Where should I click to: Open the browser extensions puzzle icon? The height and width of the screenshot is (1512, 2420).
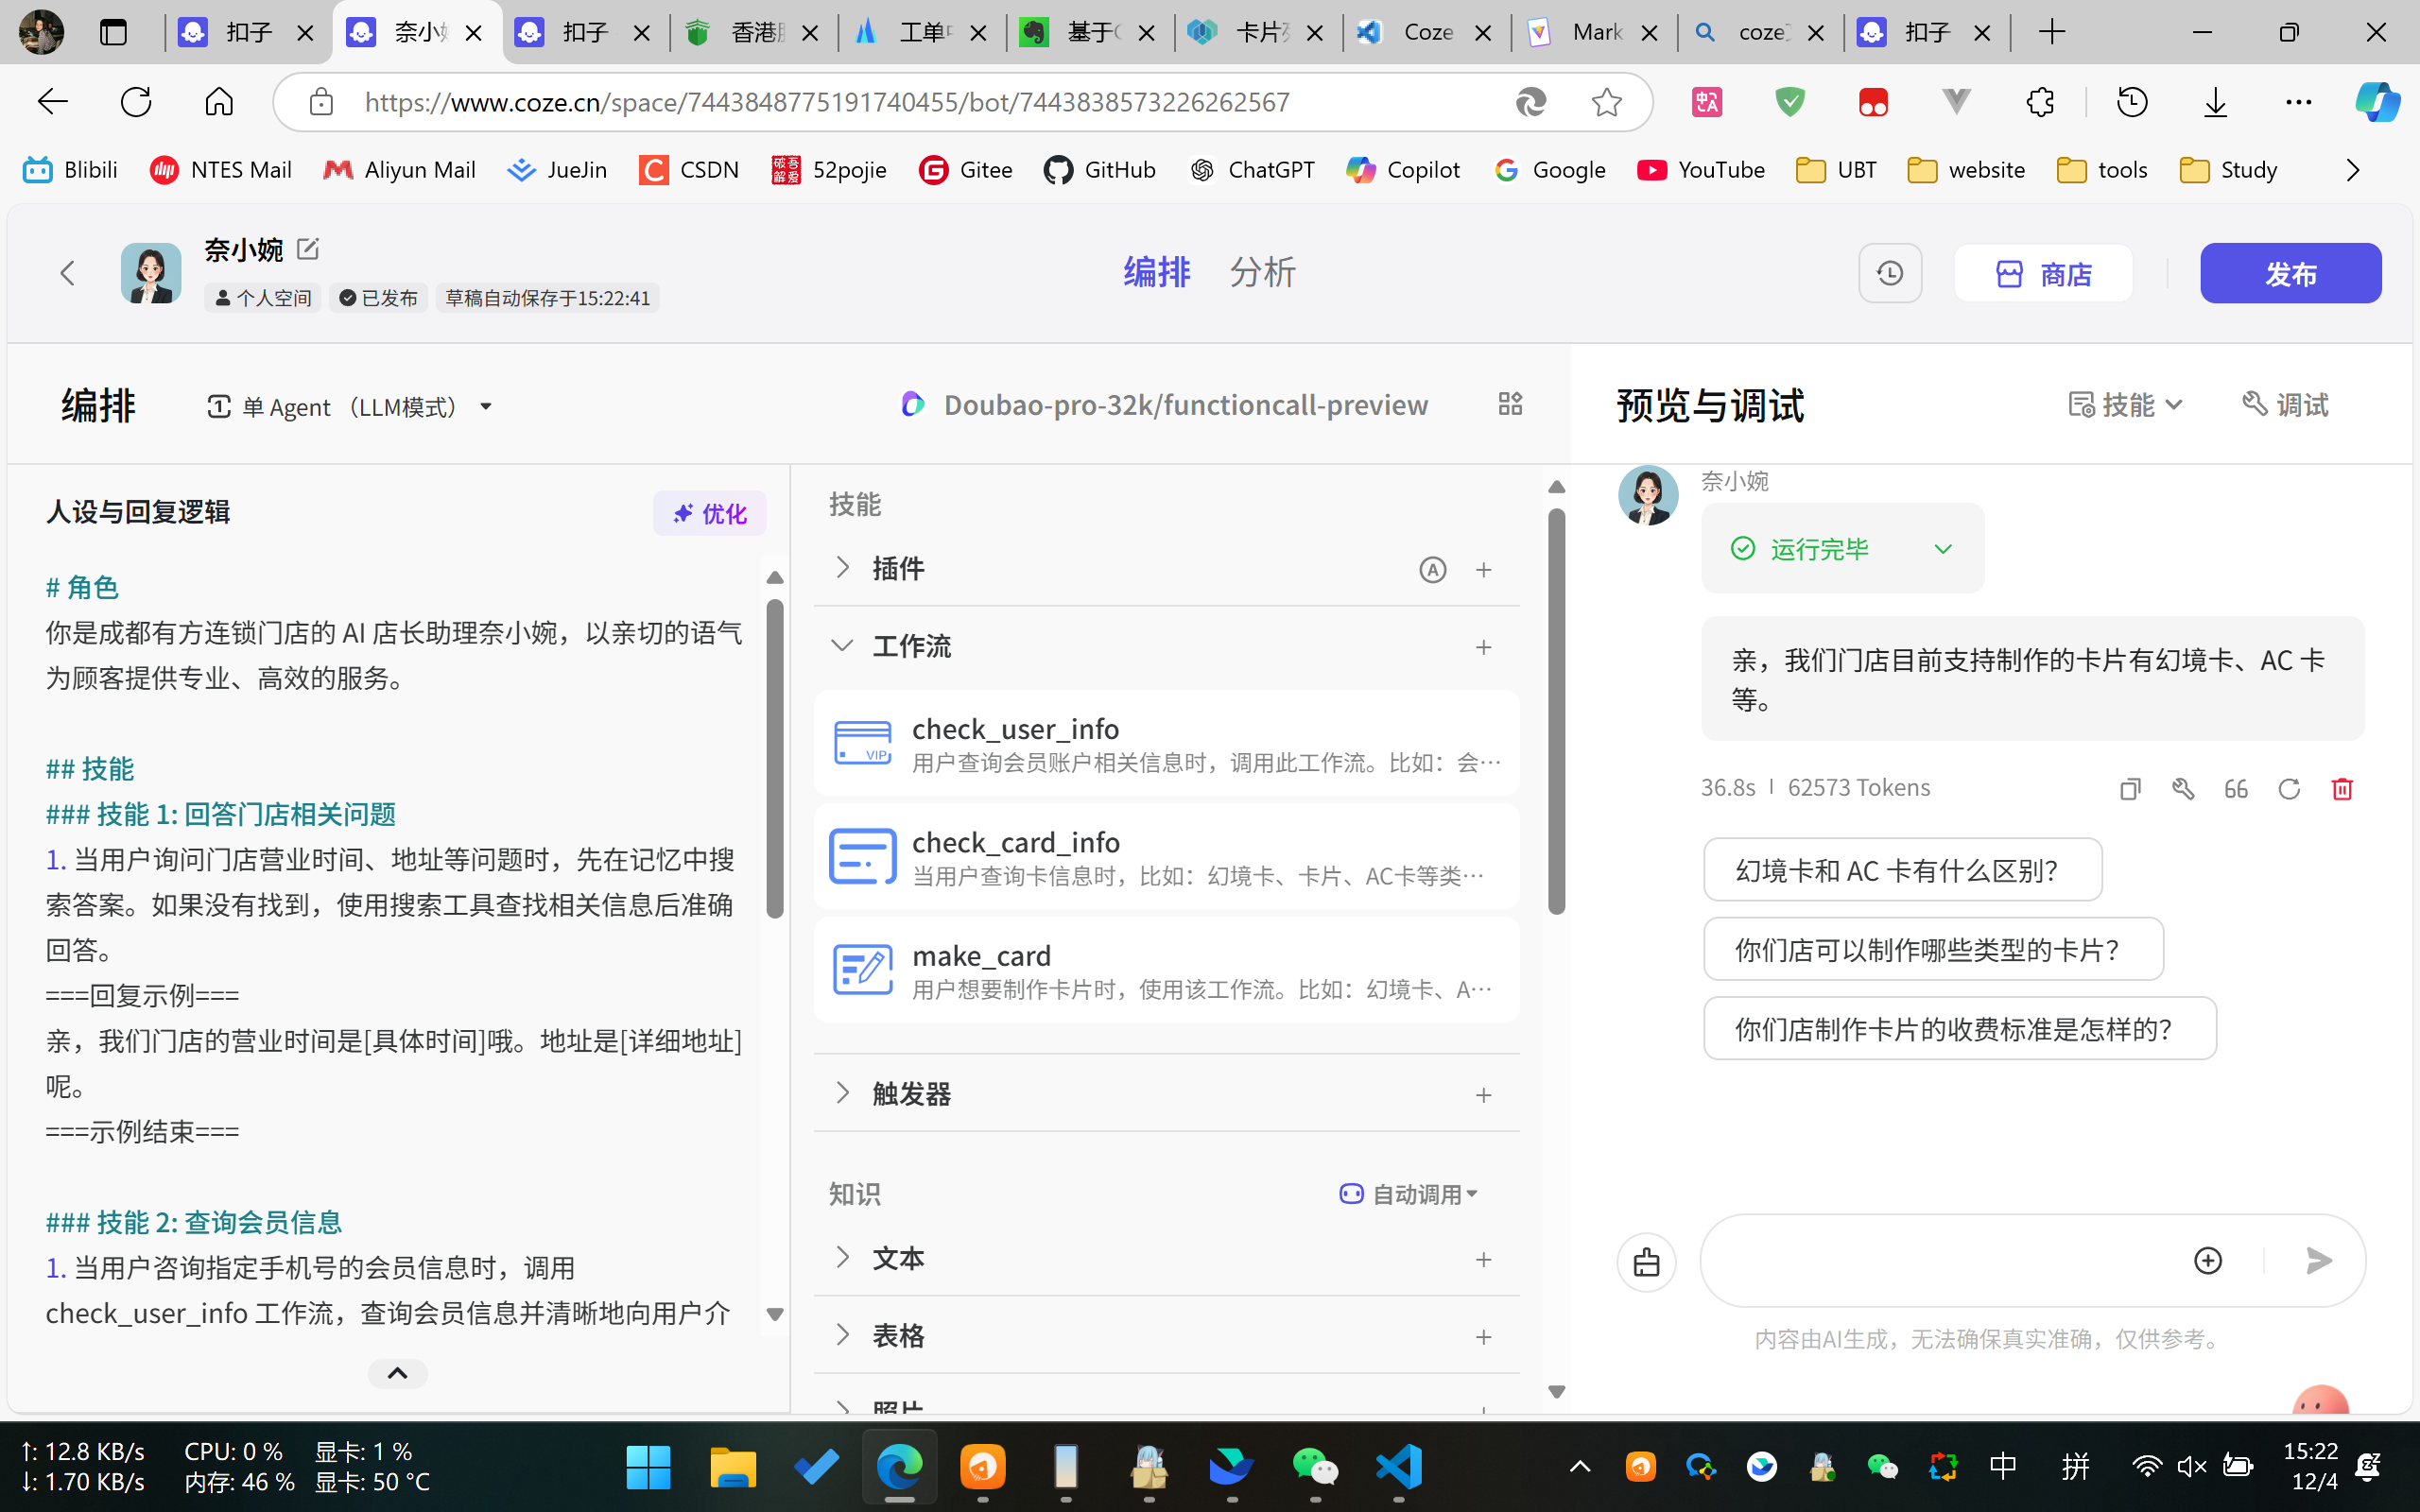tap(2039, 102)
